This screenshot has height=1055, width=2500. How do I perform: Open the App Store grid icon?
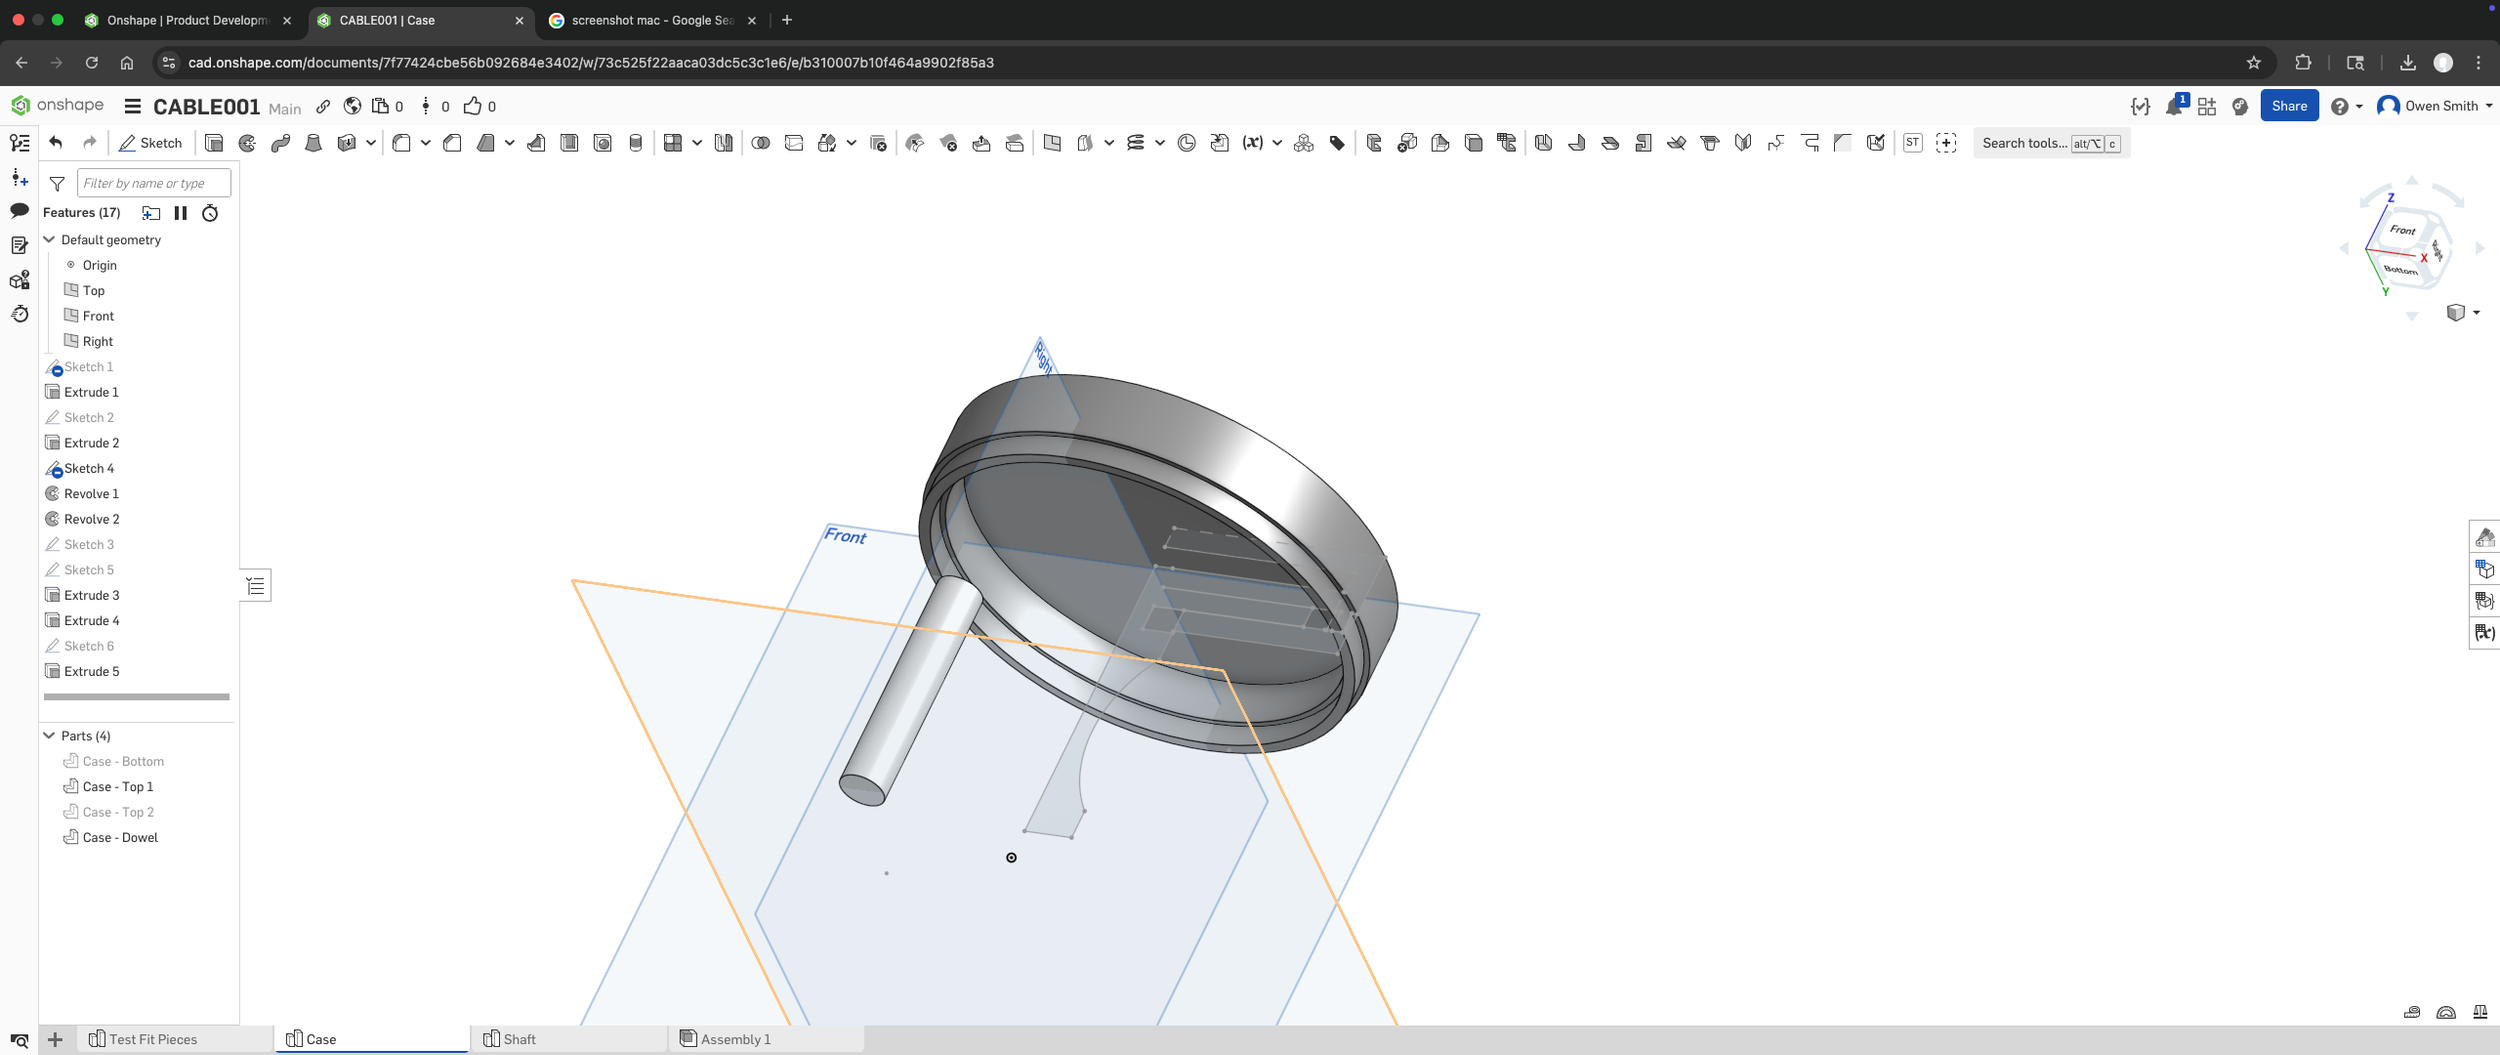point(2207,106)
